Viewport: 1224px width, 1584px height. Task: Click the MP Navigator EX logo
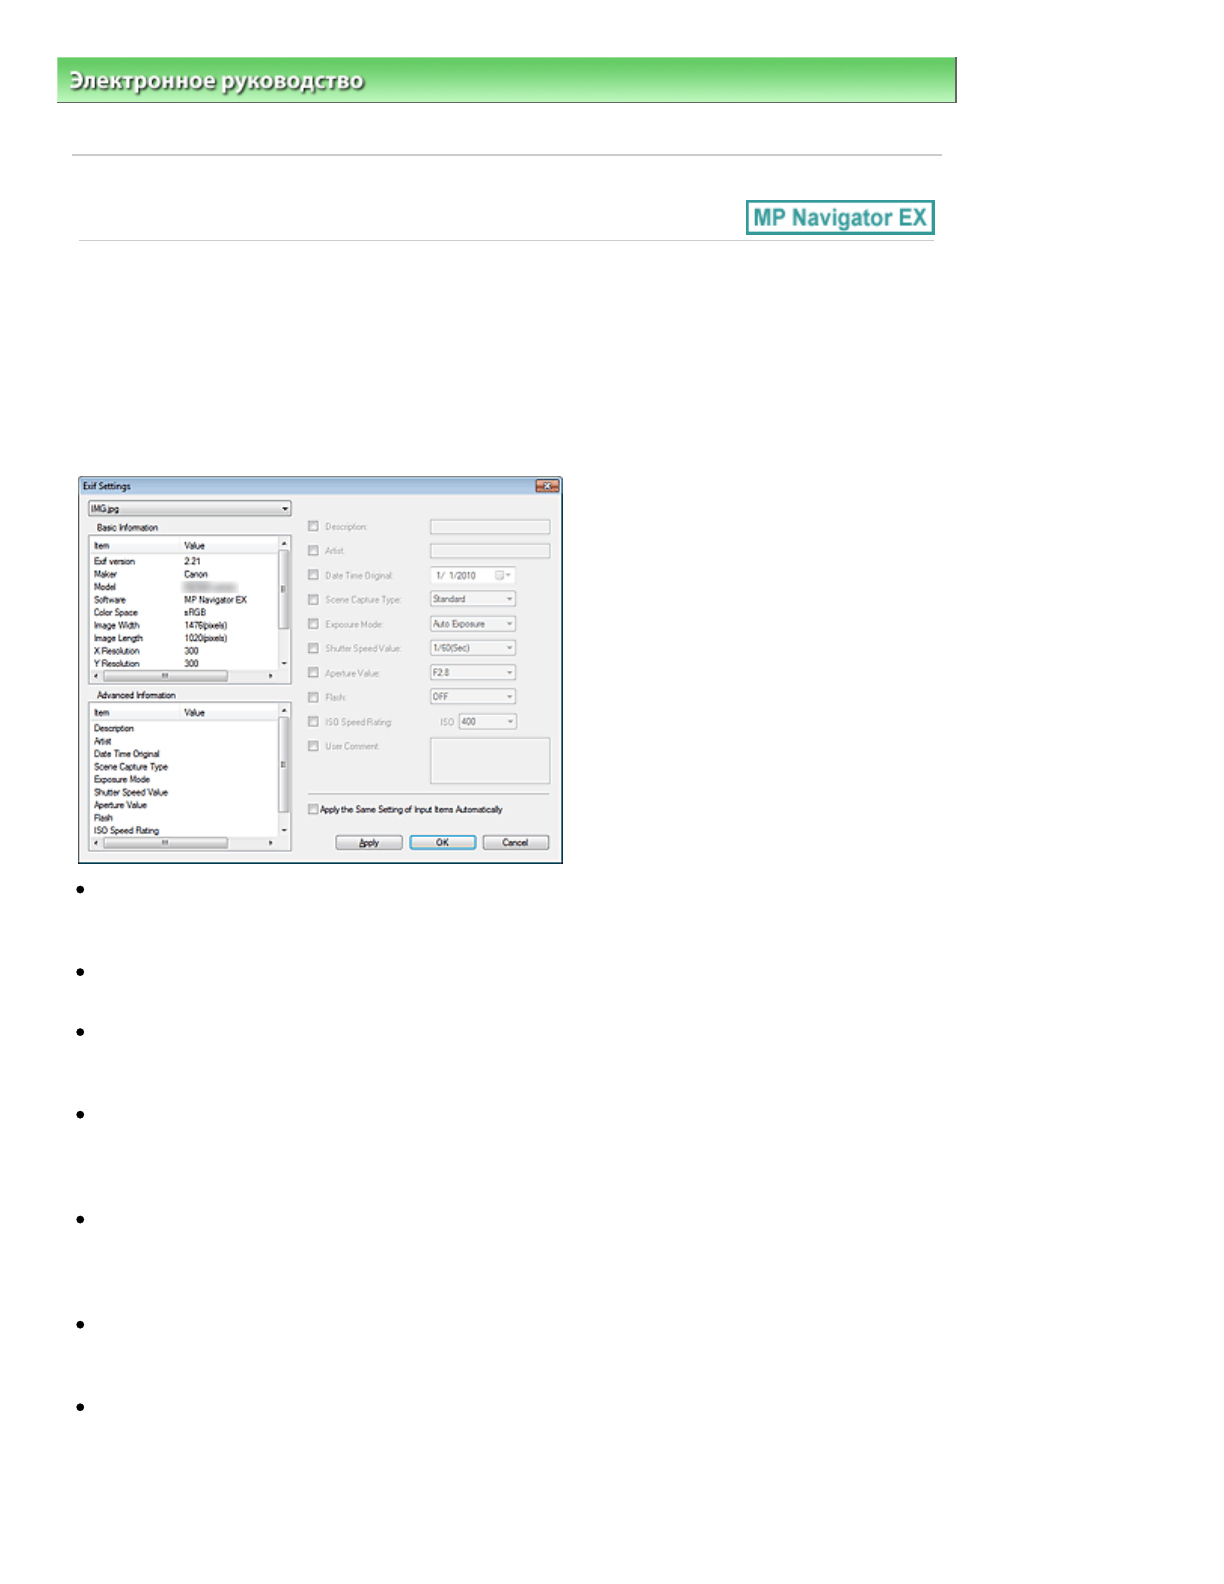click(839, 217)
